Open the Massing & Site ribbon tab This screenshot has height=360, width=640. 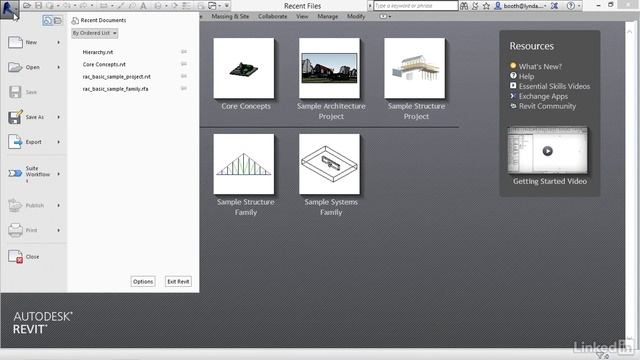pos(230,16)
